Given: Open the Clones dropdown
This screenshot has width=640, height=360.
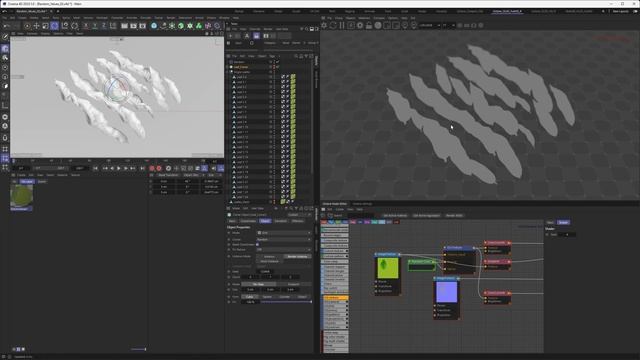Looking at the screenshot, I should (x=284, y=239).
